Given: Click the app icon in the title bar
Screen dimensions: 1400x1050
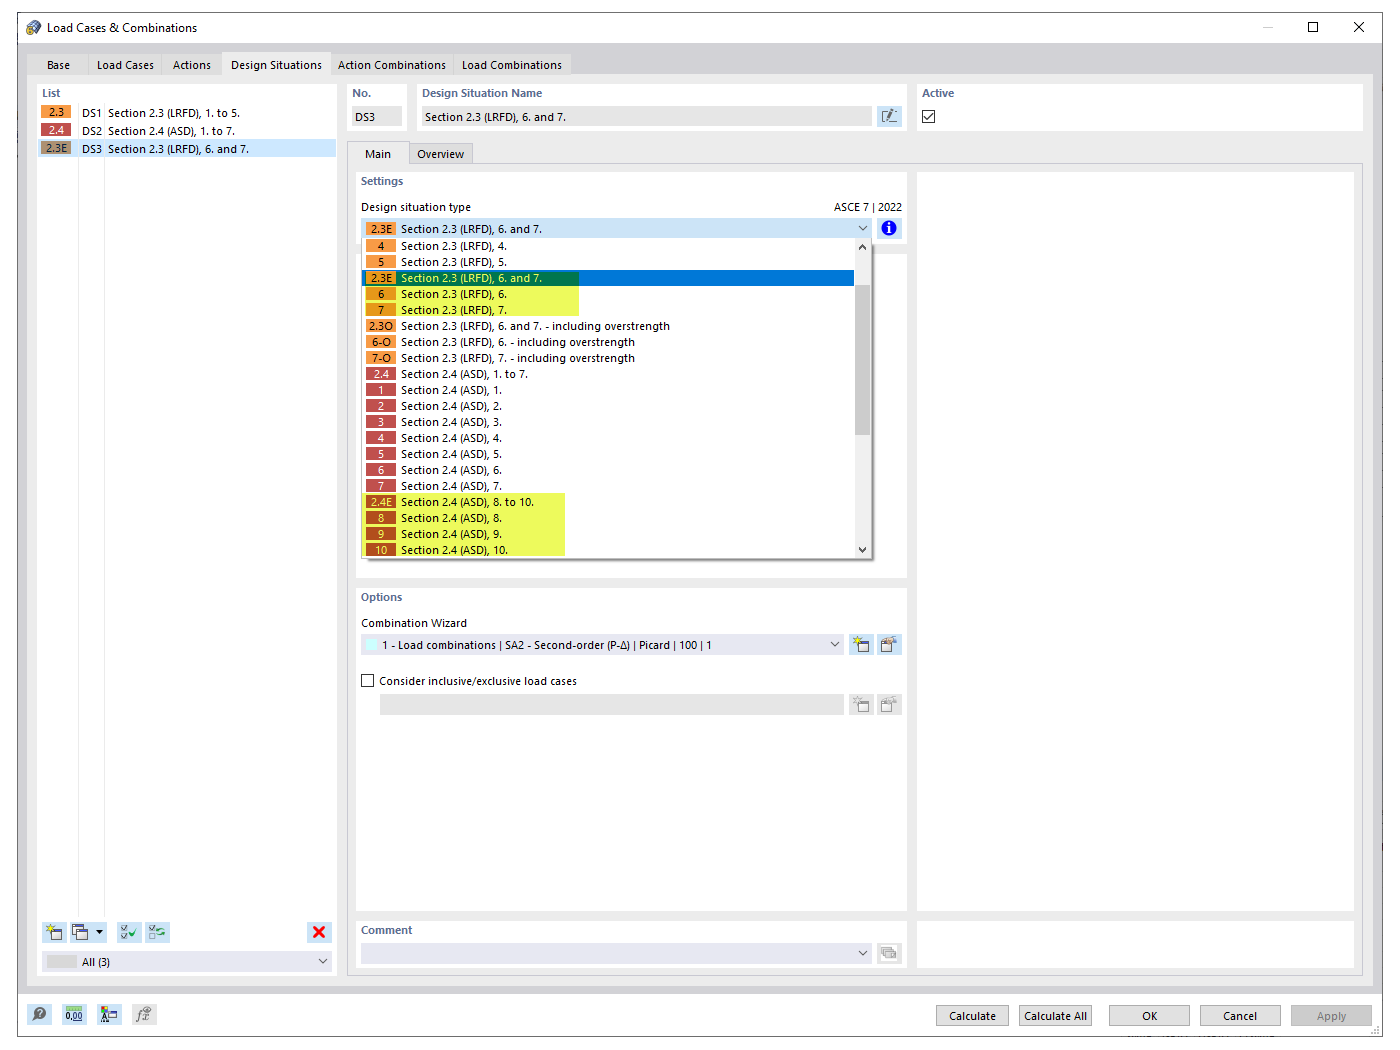Looking at the screenshot, I should point(34,28).
